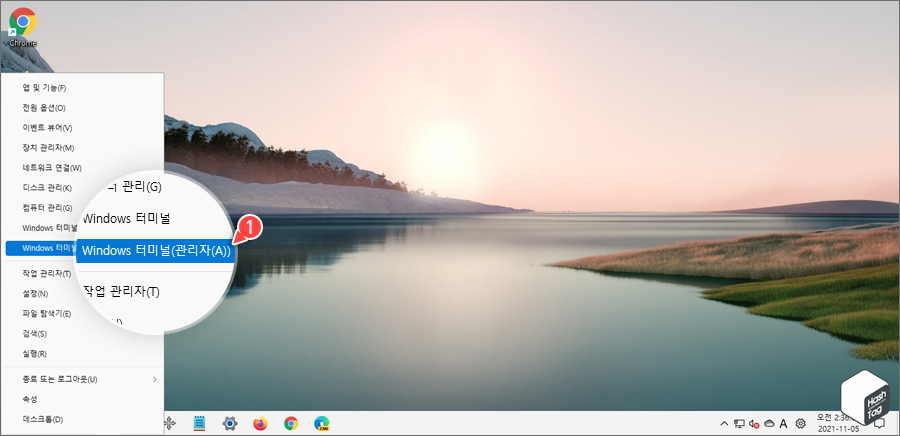Open Firefox from the taskbar
The width and height of the screenshot is (900, 436).
pos(261,423)
